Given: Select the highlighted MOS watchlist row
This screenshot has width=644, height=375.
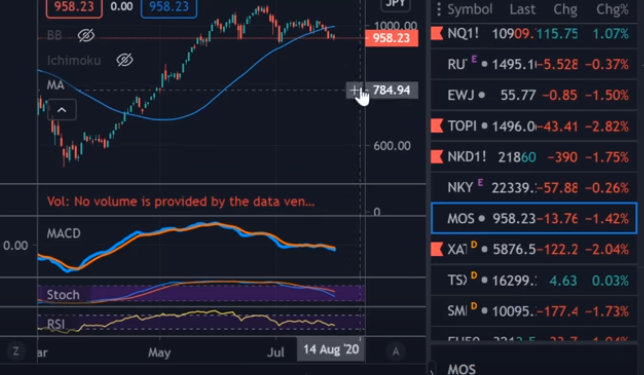Looking at the screenshot, I should point(534,219).
